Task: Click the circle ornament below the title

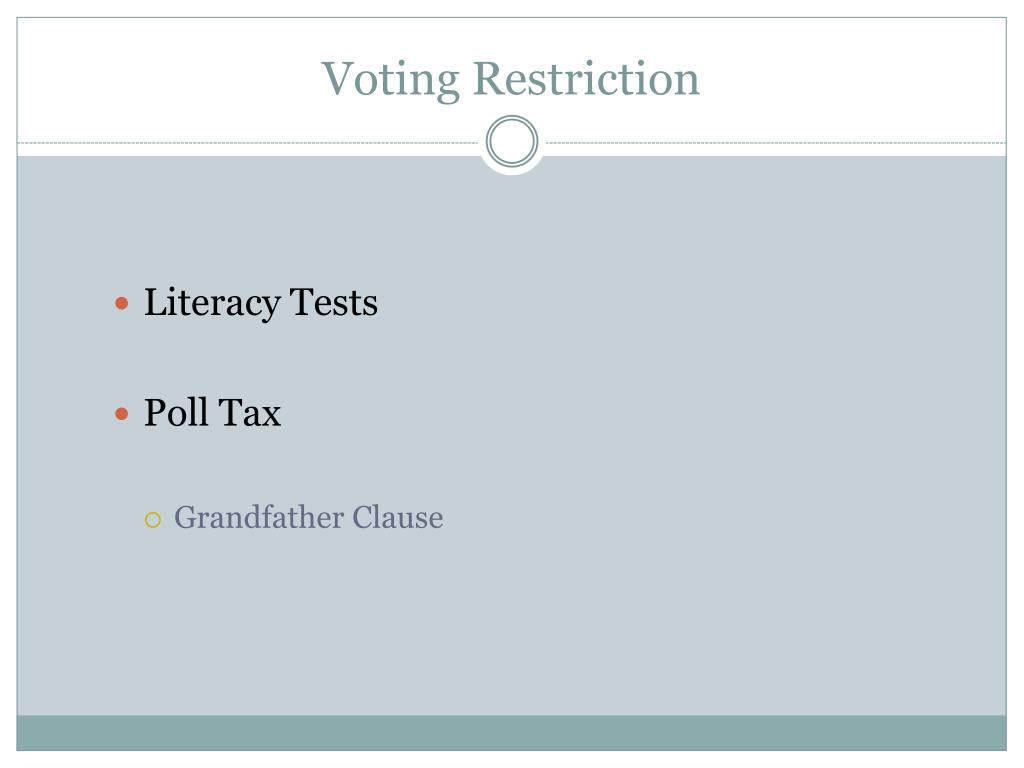Action: pos(512,141)
